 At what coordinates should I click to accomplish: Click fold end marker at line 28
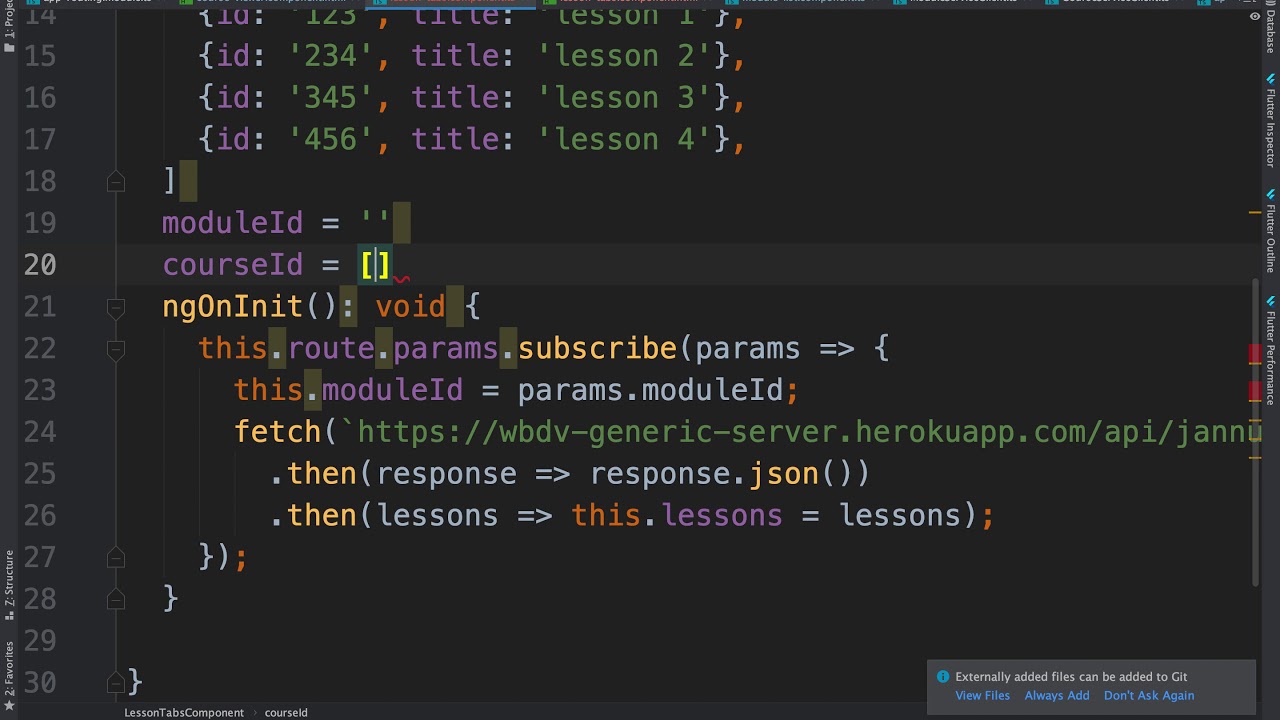coord(116,599)
